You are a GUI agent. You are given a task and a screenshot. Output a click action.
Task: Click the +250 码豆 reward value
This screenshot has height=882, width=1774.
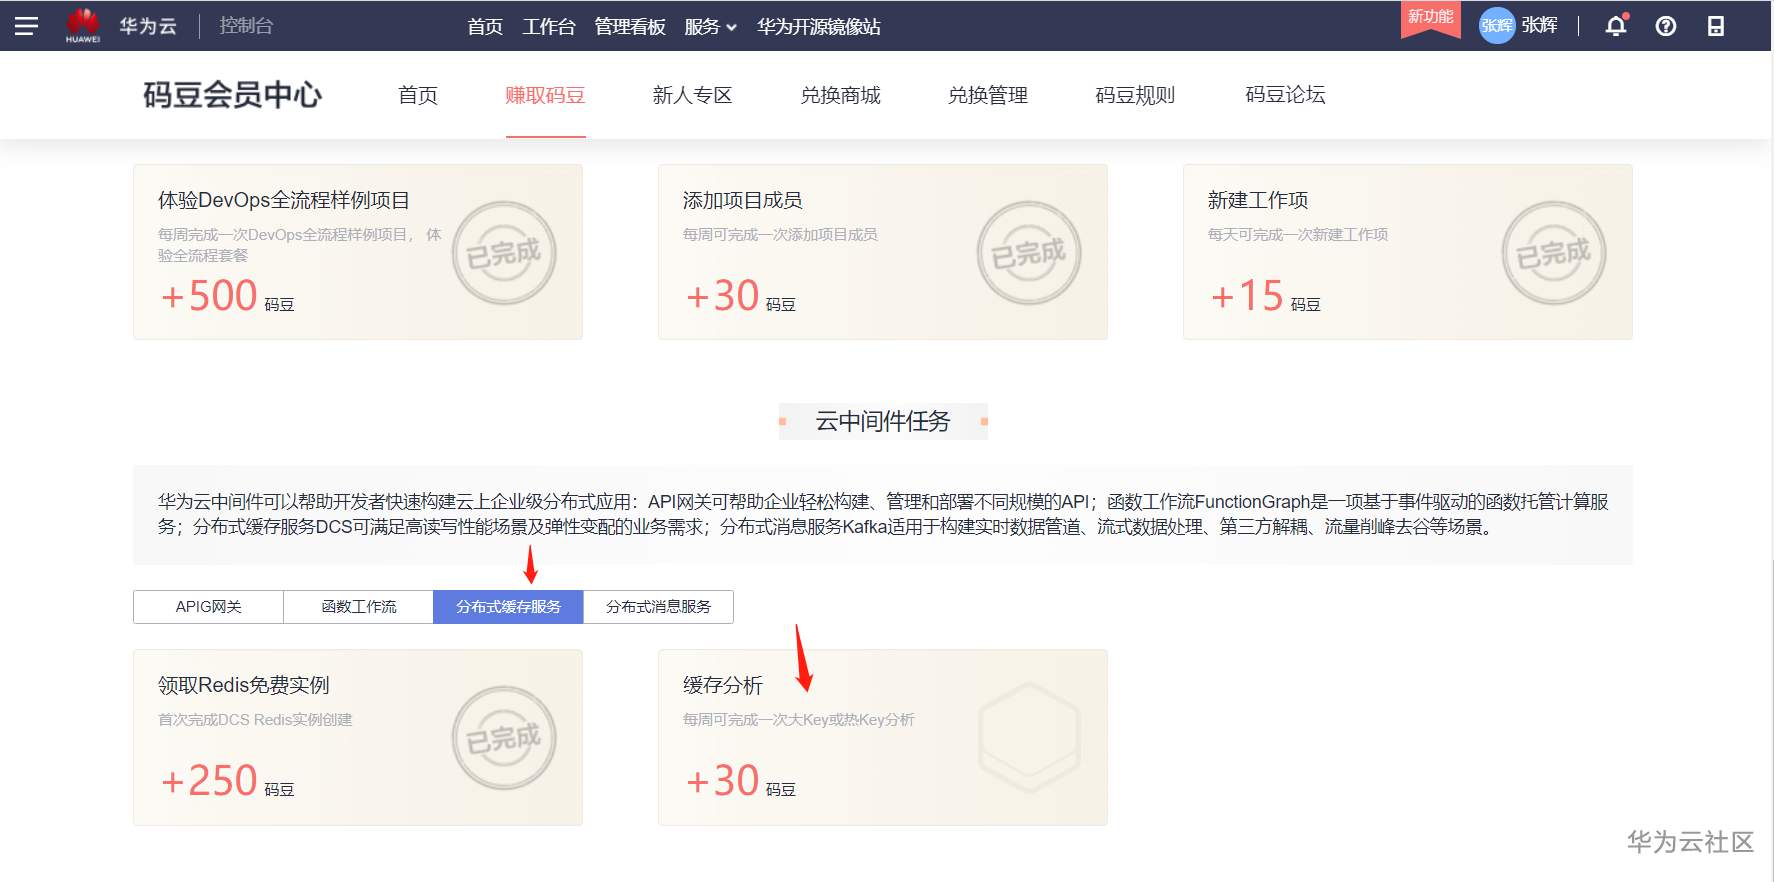(x=228, y=781)
